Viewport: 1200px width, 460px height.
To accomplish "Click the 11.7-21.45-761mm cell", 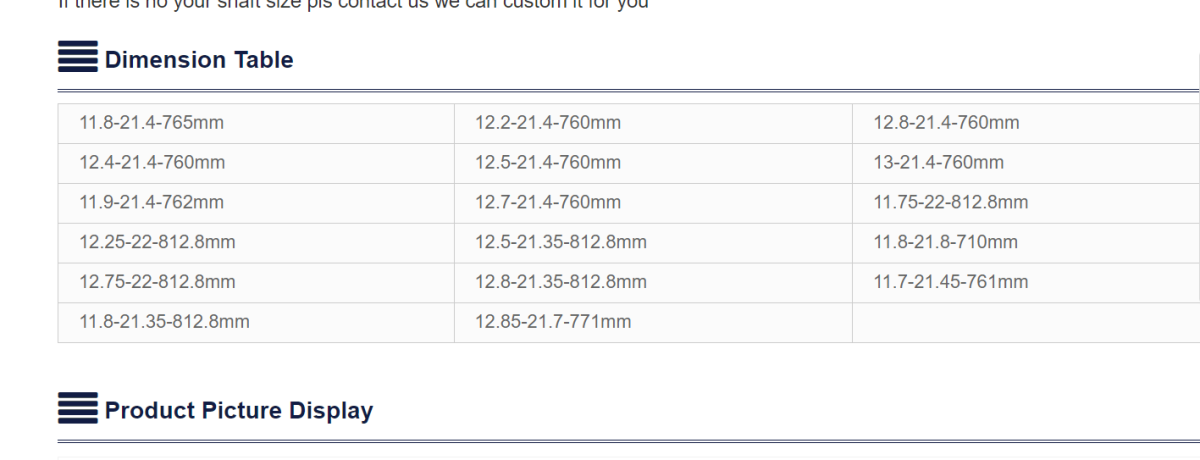I will tap(1026, 283).
